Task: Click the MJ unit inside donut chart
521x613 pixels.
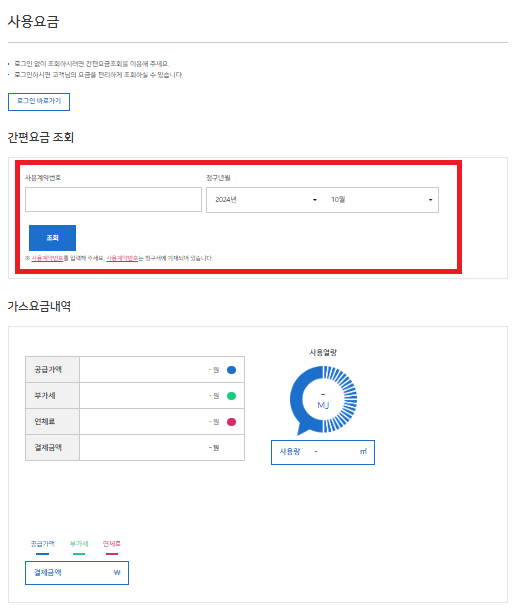Action: [323, 405]
